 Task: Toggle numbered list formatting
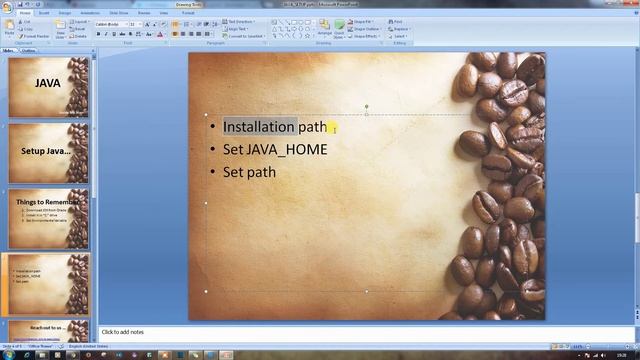point(187,24)
